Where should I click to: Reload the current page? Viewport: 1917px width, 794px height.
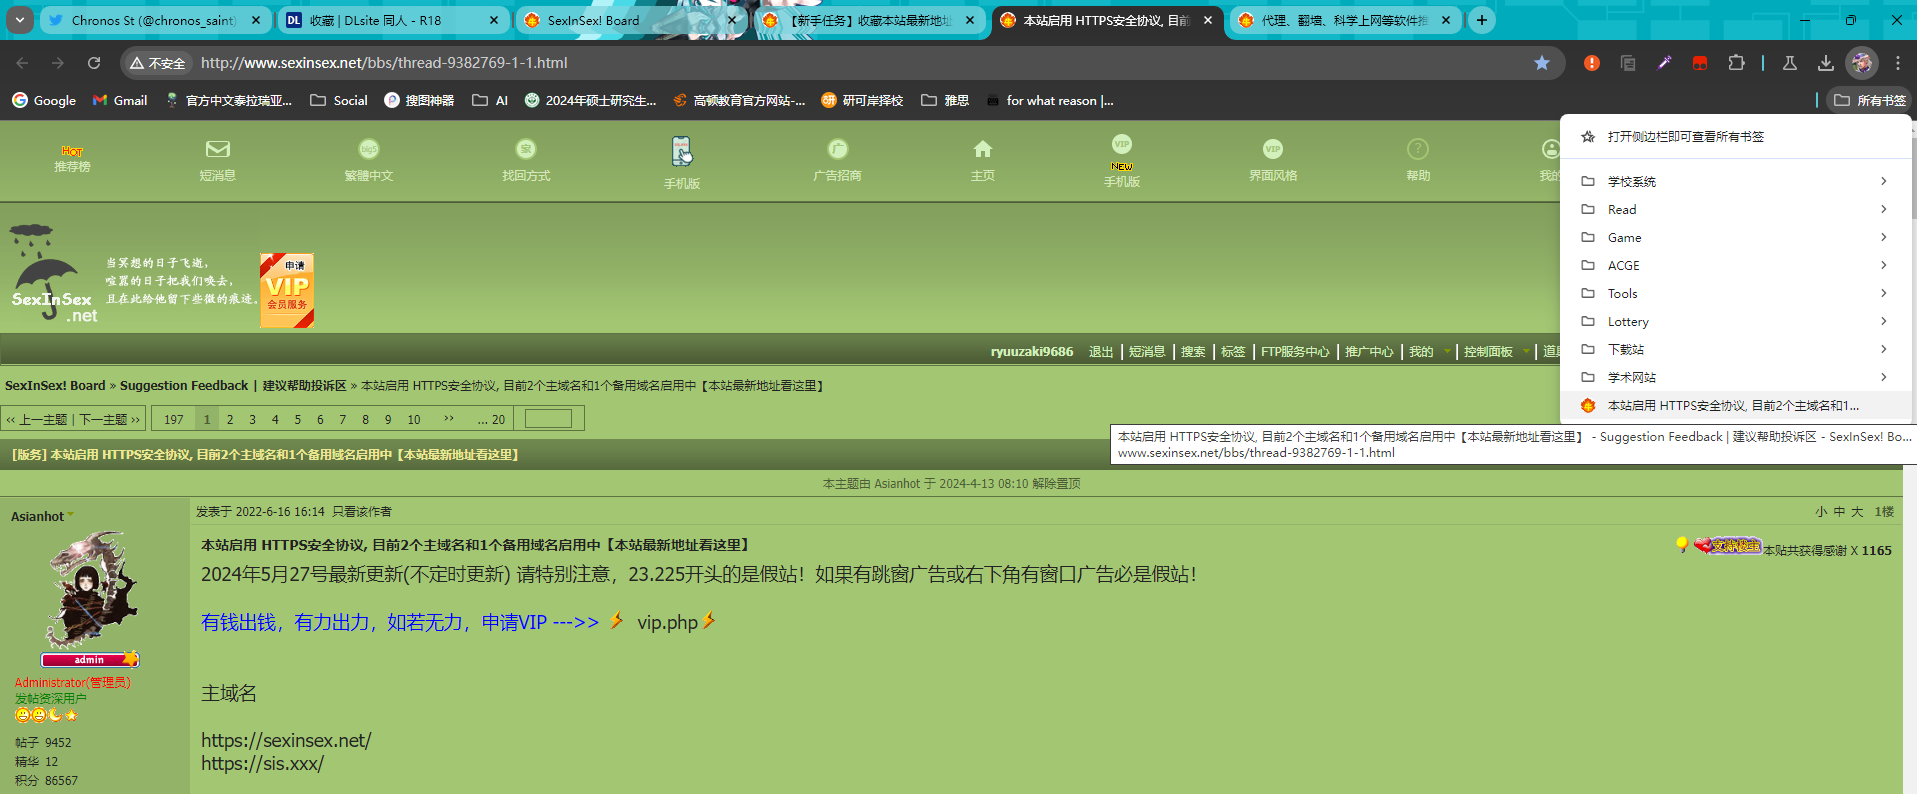94,63
